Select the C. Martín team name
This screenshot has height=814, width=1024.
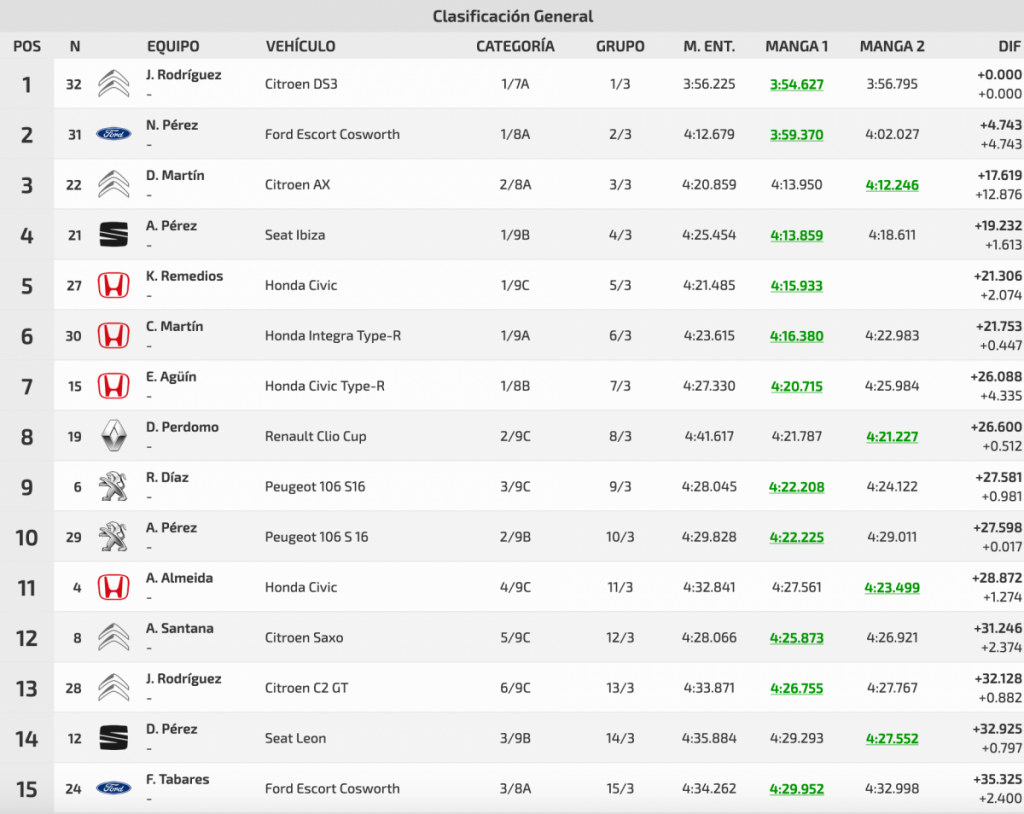(x=174, y=326)
